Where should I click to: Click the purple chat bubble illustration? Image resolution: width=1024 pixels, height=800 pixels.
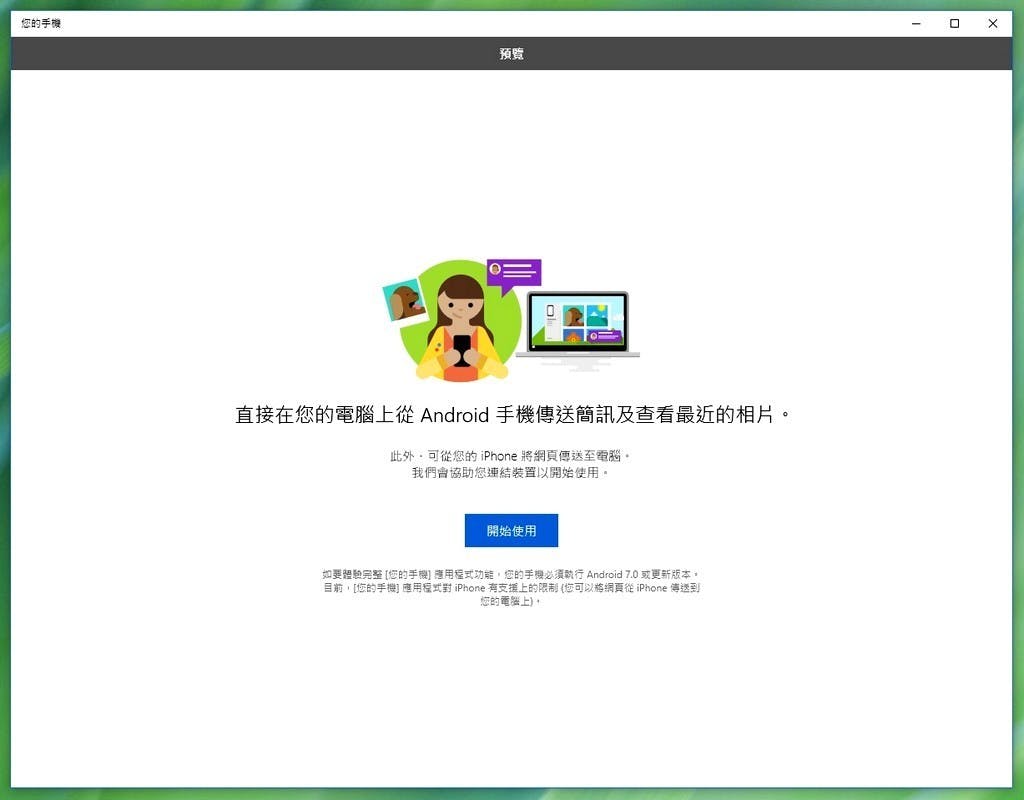click(x=514, y=275)
